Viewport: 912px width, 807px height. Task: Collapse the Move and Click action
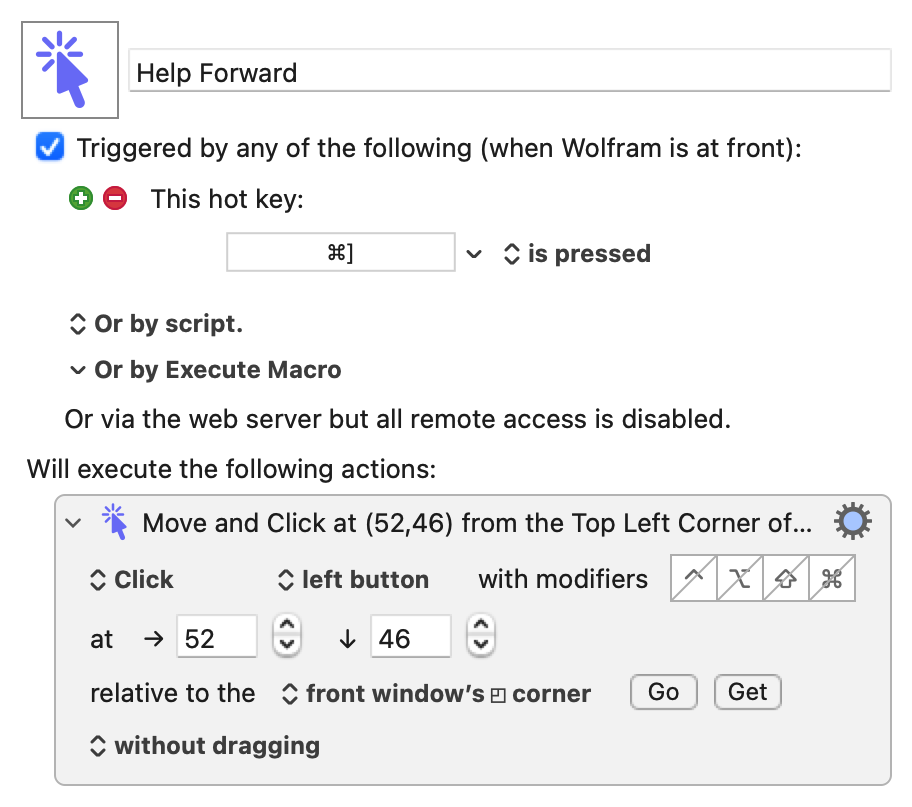click(72, 523)
